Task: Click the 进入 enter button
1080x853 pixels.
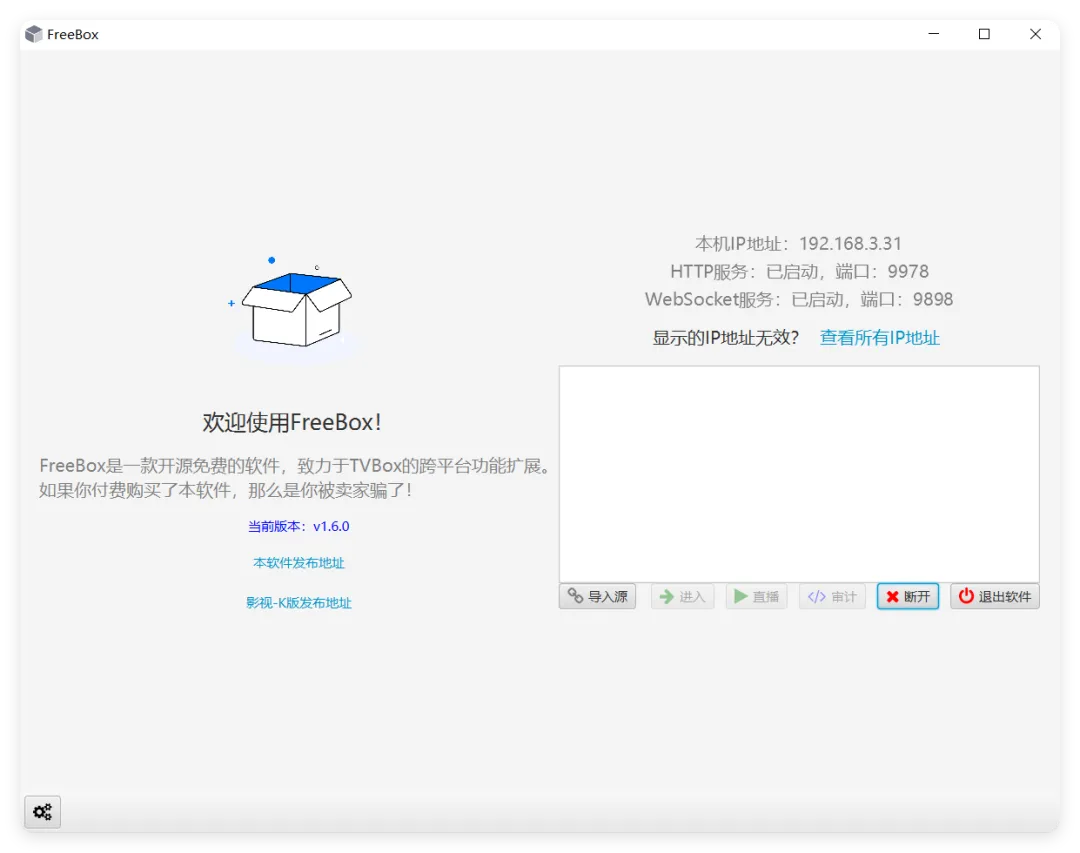Action: [x=683, y=596]
